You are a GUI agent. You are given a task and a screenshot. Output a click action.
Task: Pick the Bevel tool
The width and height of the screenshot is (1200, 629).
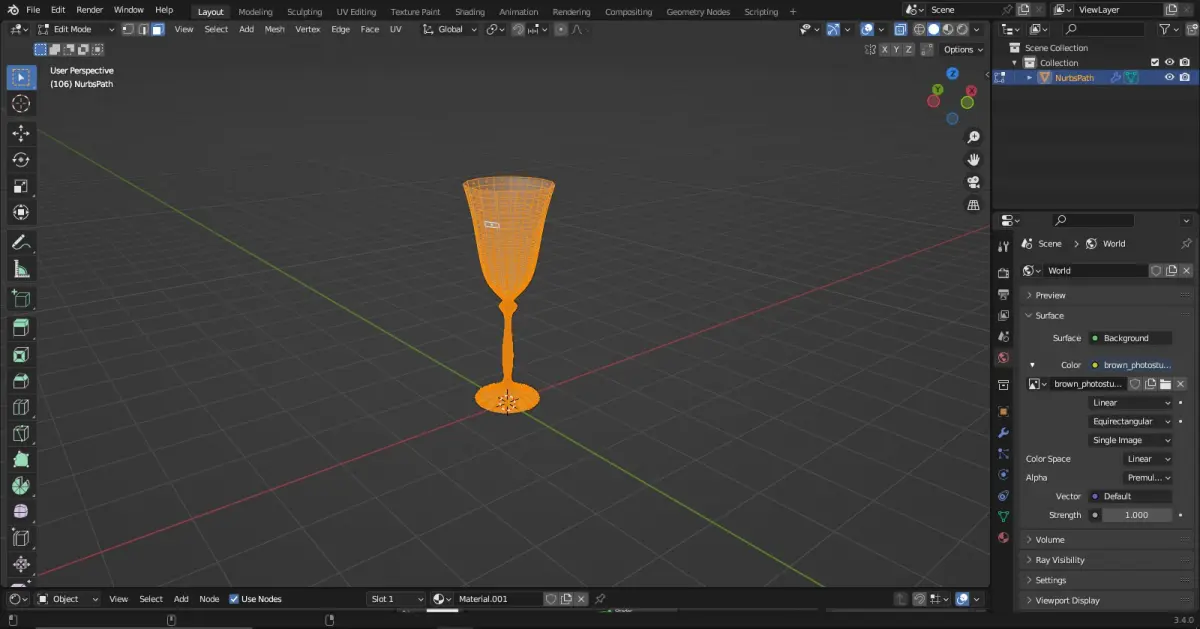coord(21,381)
